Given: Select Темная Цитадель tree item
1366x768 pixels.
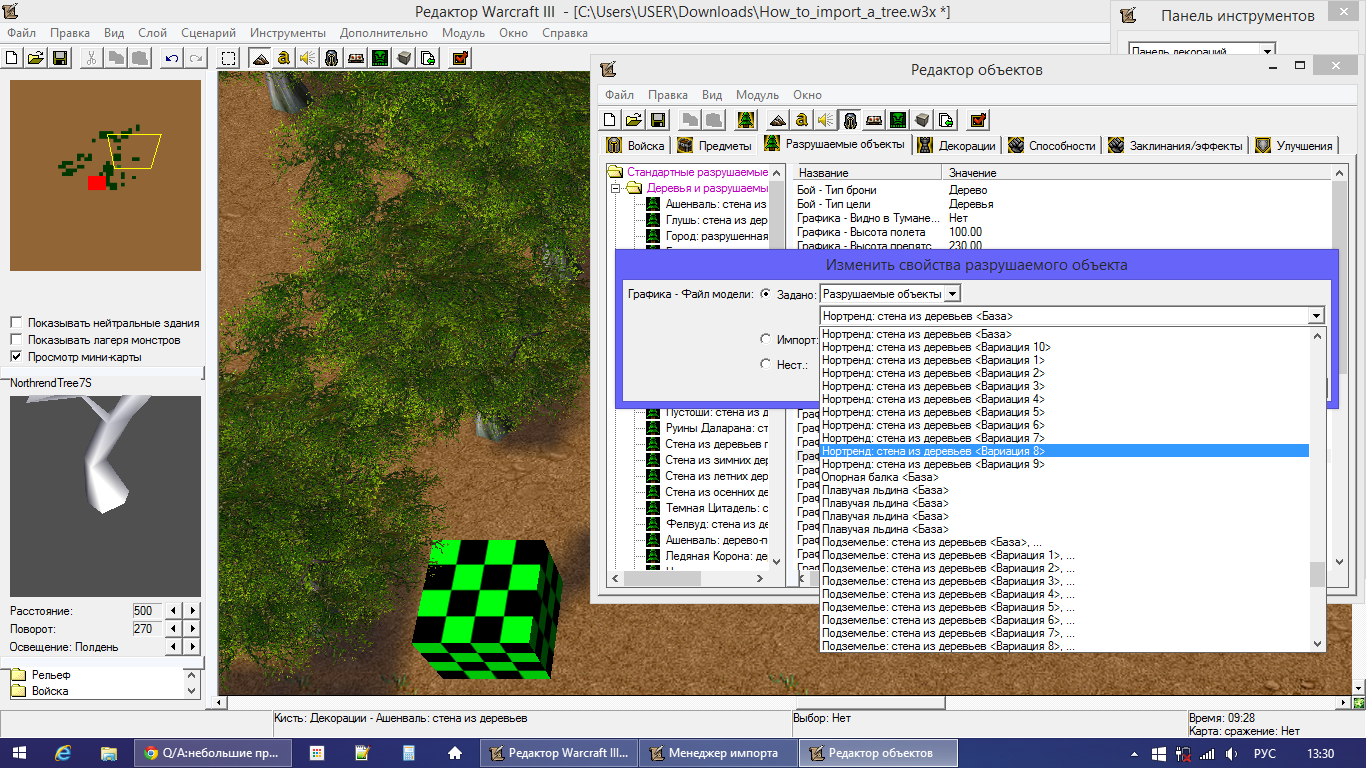Looking at the screenshot, I should pos(716,508).
